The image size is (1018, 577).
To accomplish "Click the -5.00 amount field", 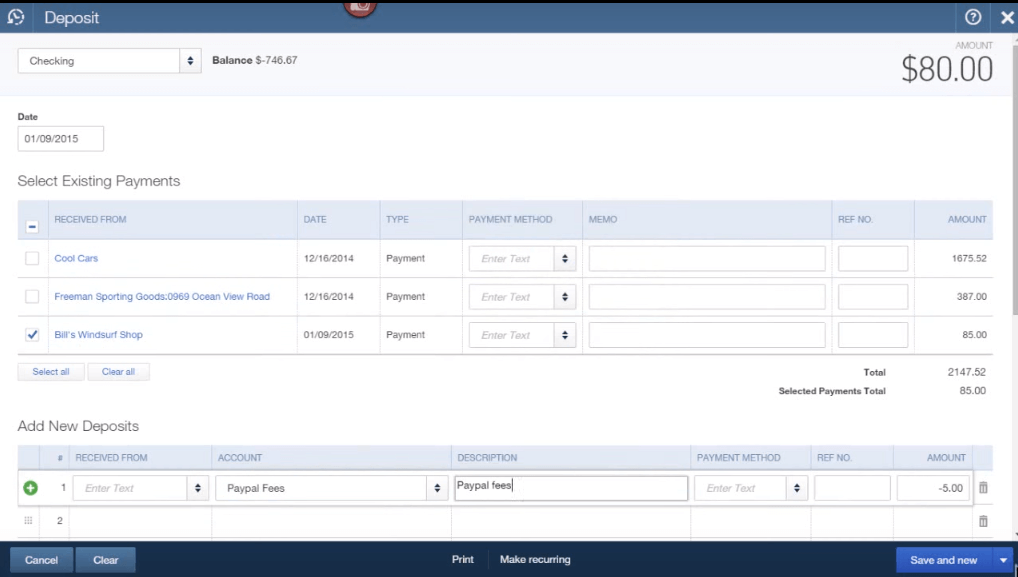I will tap(934, 488).
